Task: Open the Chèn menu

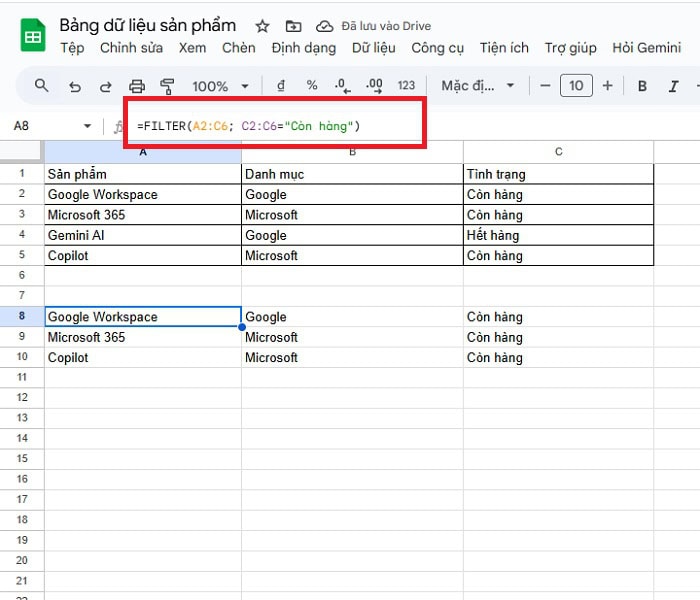Action: click(x=239, y=48)
